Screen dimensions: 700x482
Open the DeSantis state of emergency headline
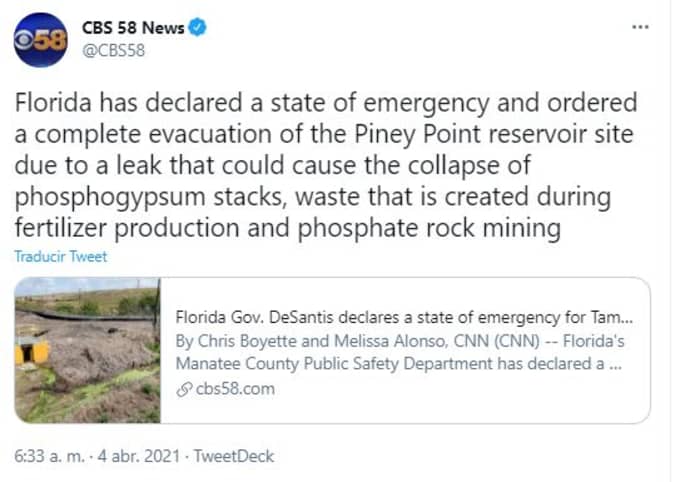click(x=404, y=318)
